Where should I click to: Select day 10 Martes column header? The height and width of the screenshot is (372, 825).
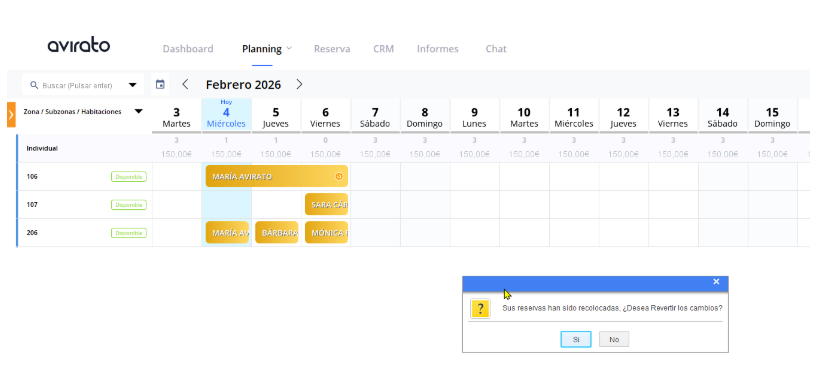[524, 117]
